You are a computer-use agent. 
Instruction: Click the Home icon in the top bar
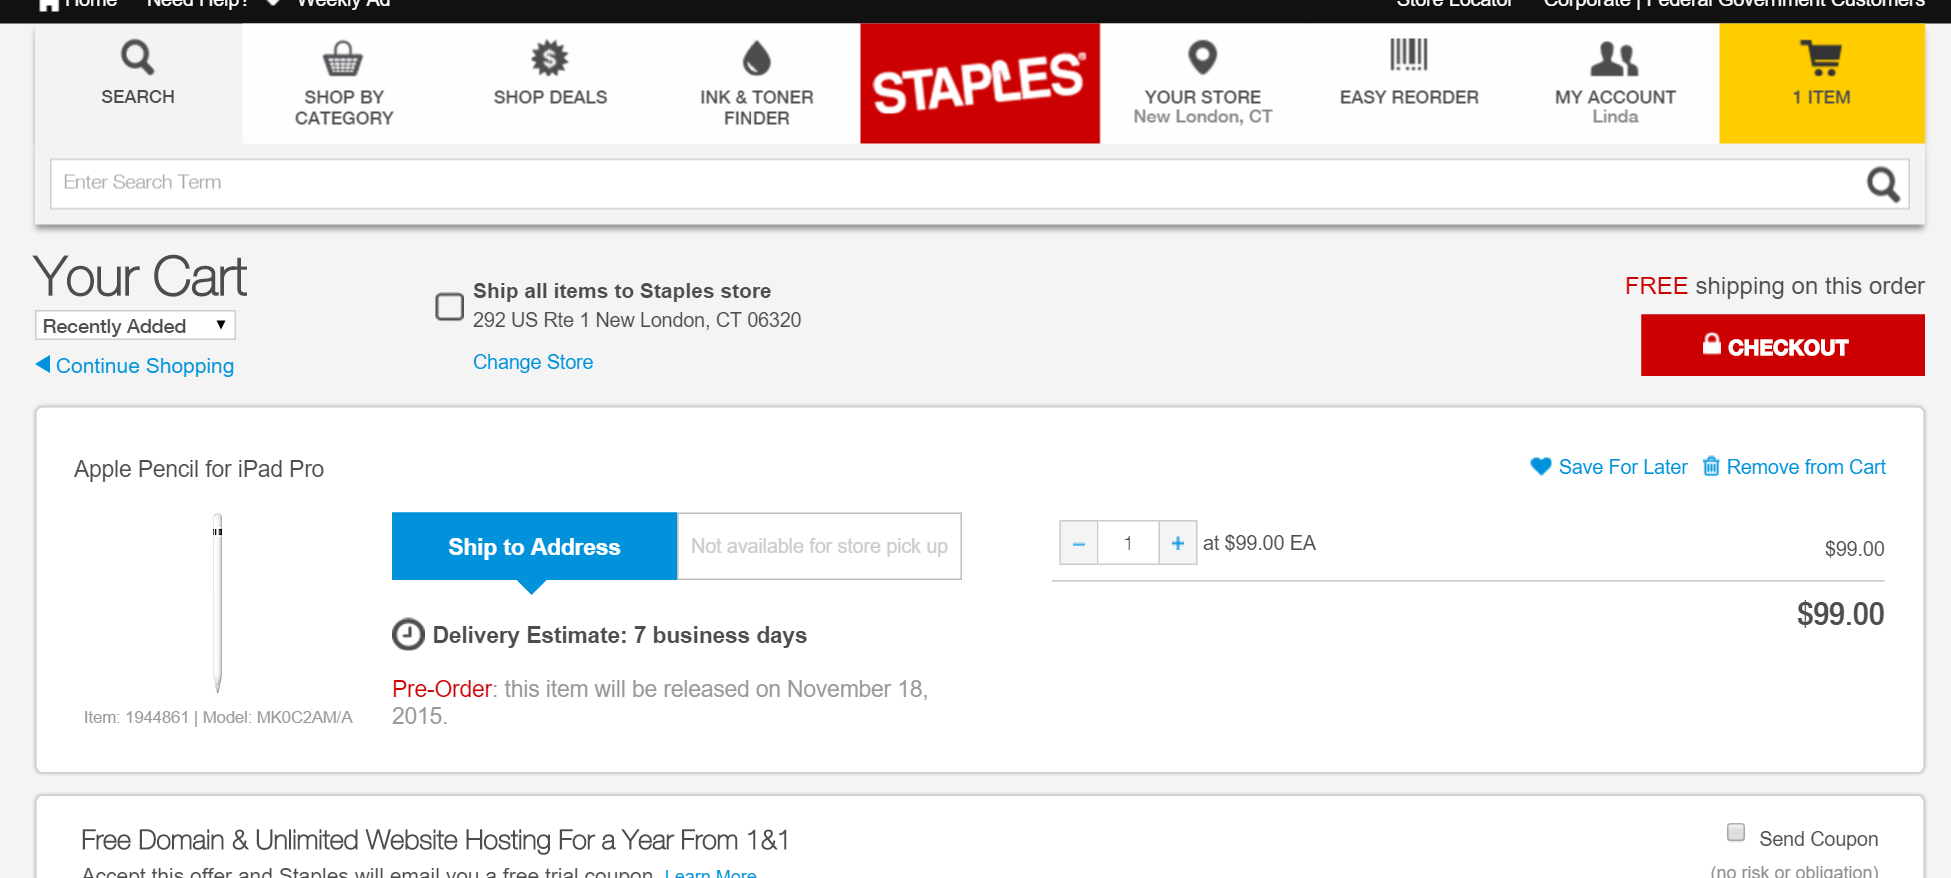point(48,4)
